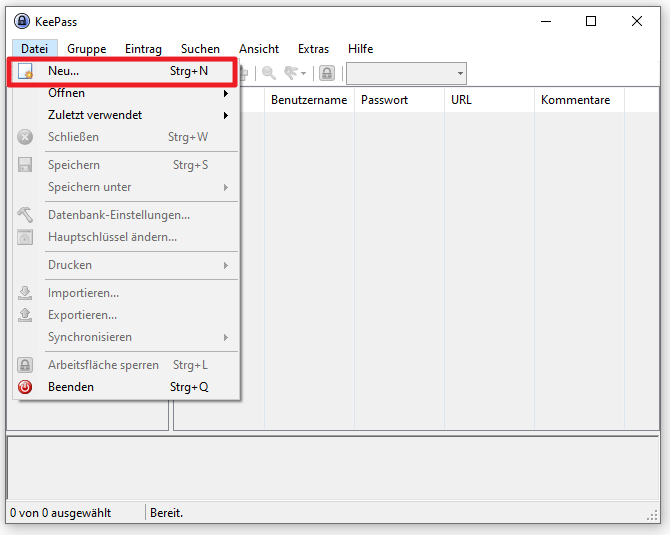Viewport: 670px width, 535px height.
Task: Click the lock workspace icon in the toolbar
Action: click(327, 73)
